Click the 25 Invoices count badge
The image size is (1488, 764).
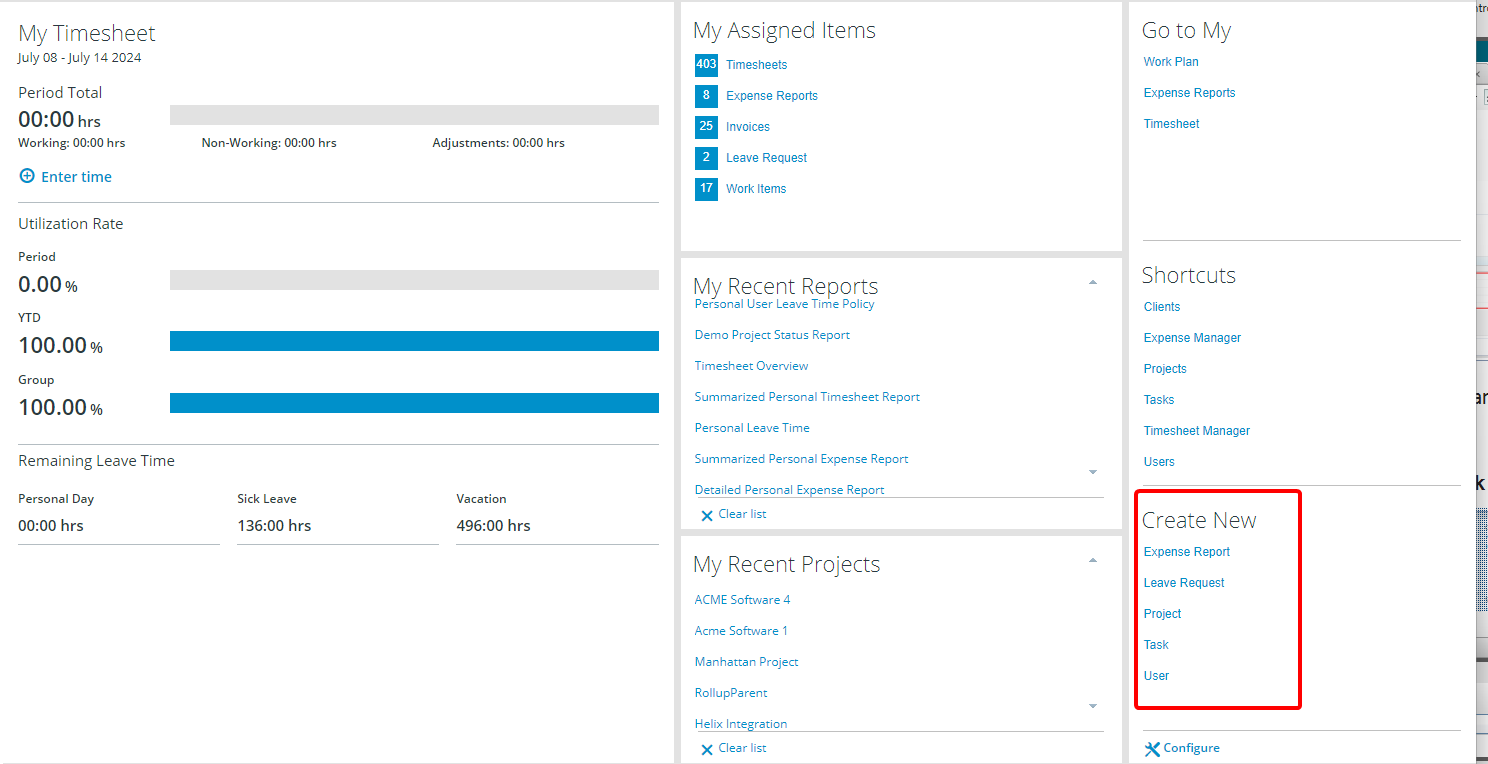[x=706, y=126]
